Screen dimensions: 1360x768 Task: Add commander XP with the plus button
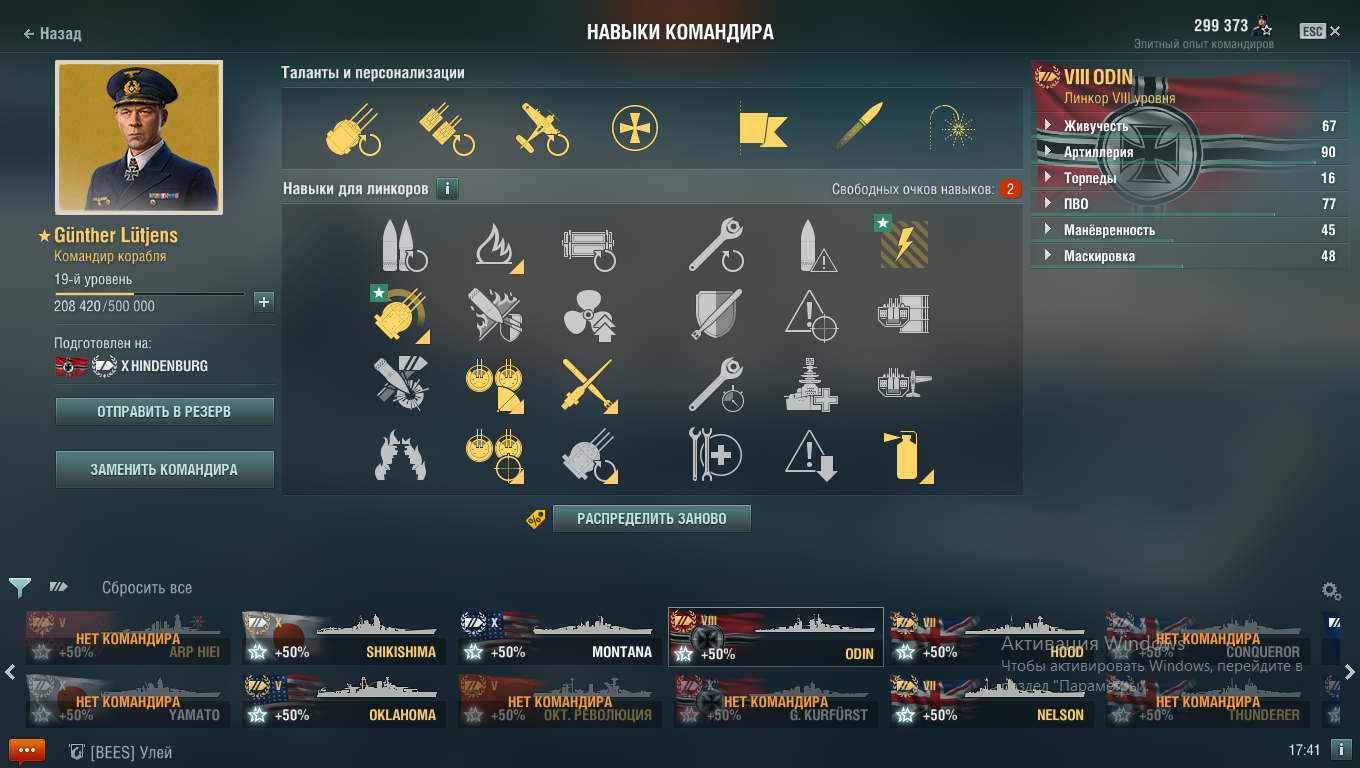[x=264, y=301]
